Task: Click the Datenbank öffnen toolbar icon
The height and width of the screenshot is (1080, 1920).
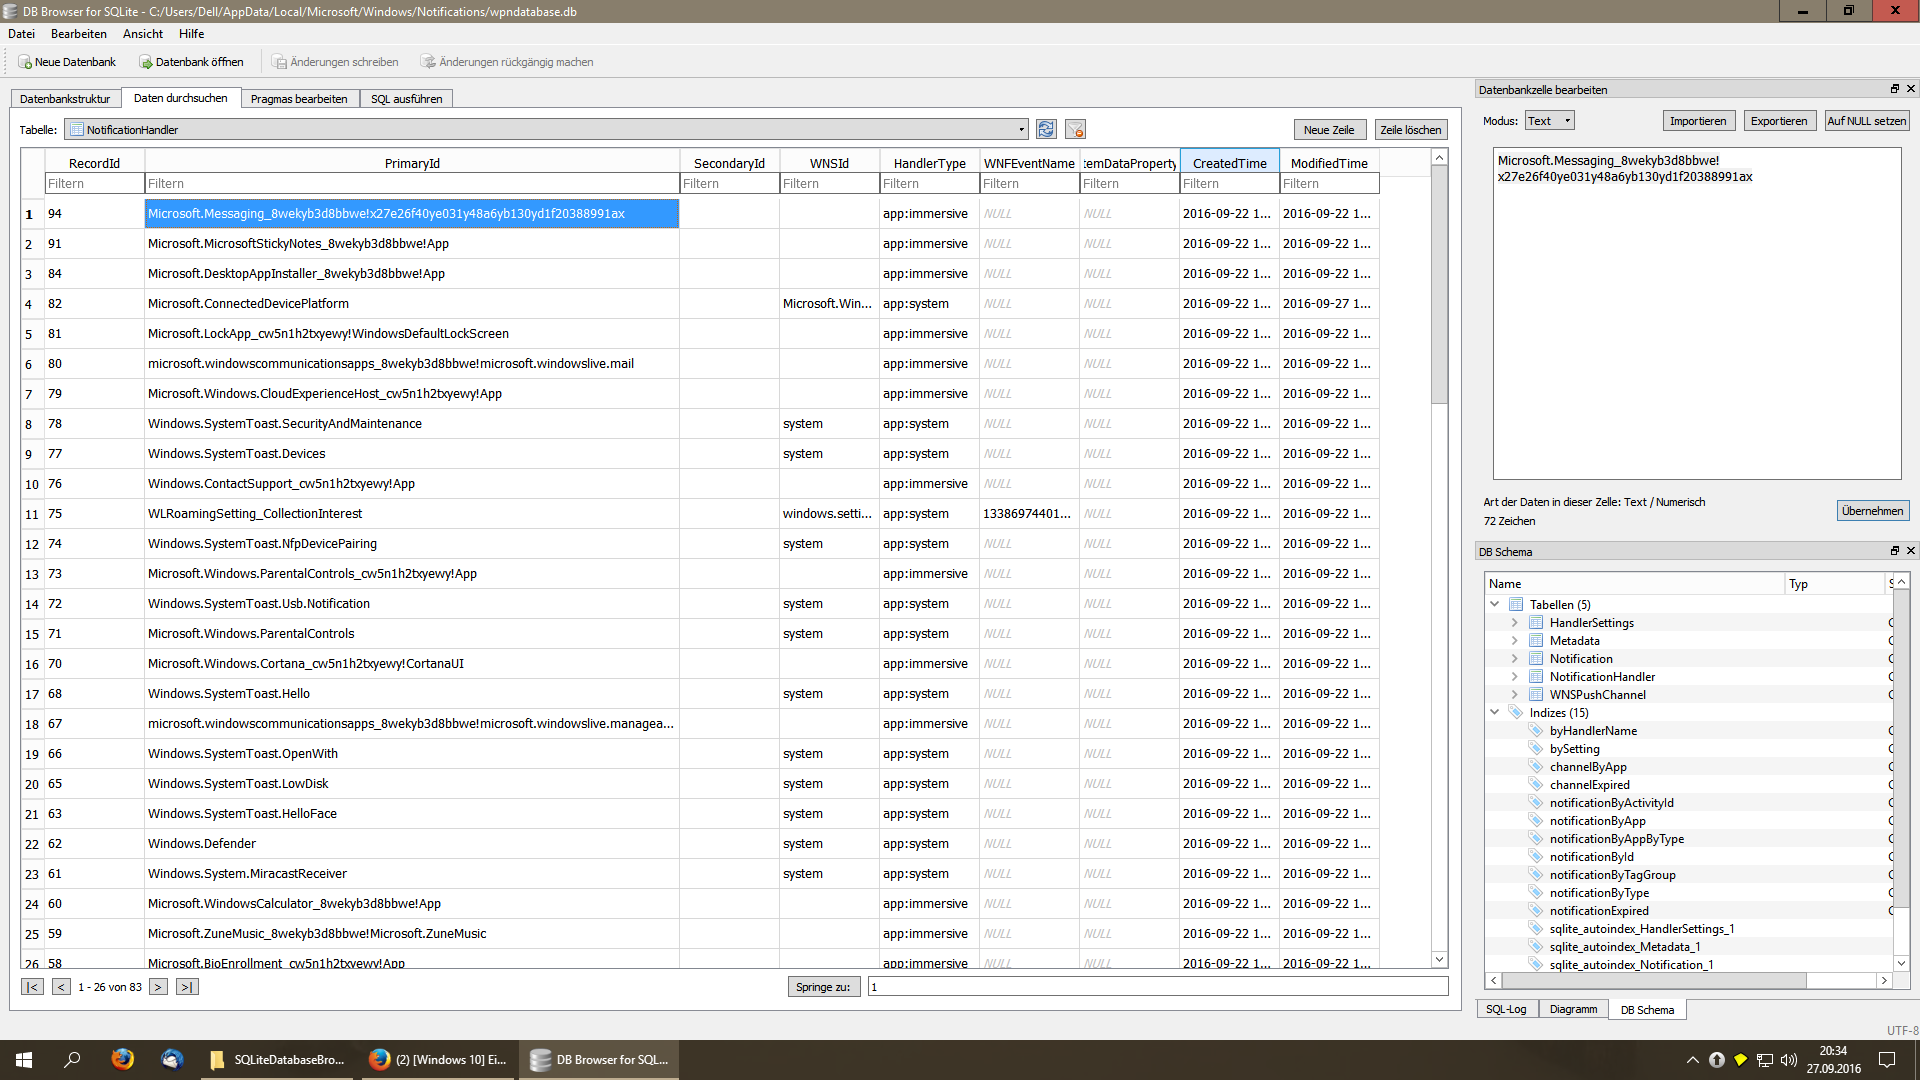Action: click(x=146, y=62)
